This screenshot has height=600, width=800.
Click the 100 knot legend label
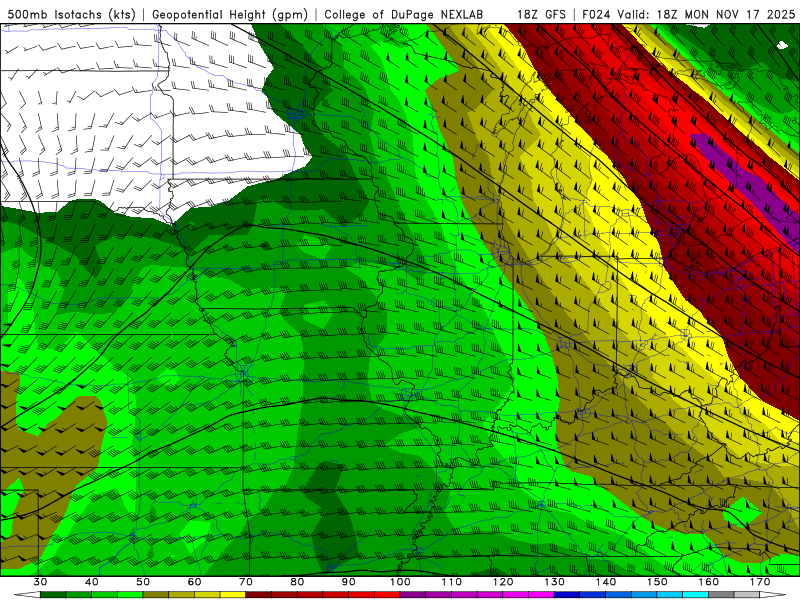400,582
